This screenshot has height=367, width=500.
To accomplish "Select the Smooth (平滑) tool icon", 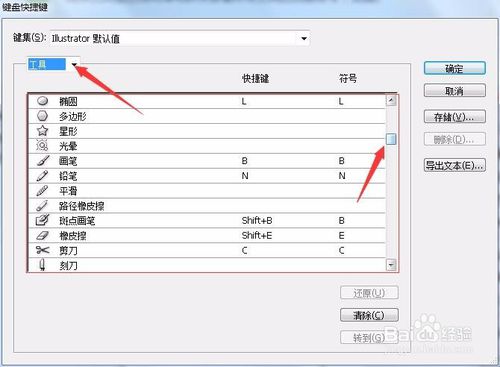I will [42, 191].
